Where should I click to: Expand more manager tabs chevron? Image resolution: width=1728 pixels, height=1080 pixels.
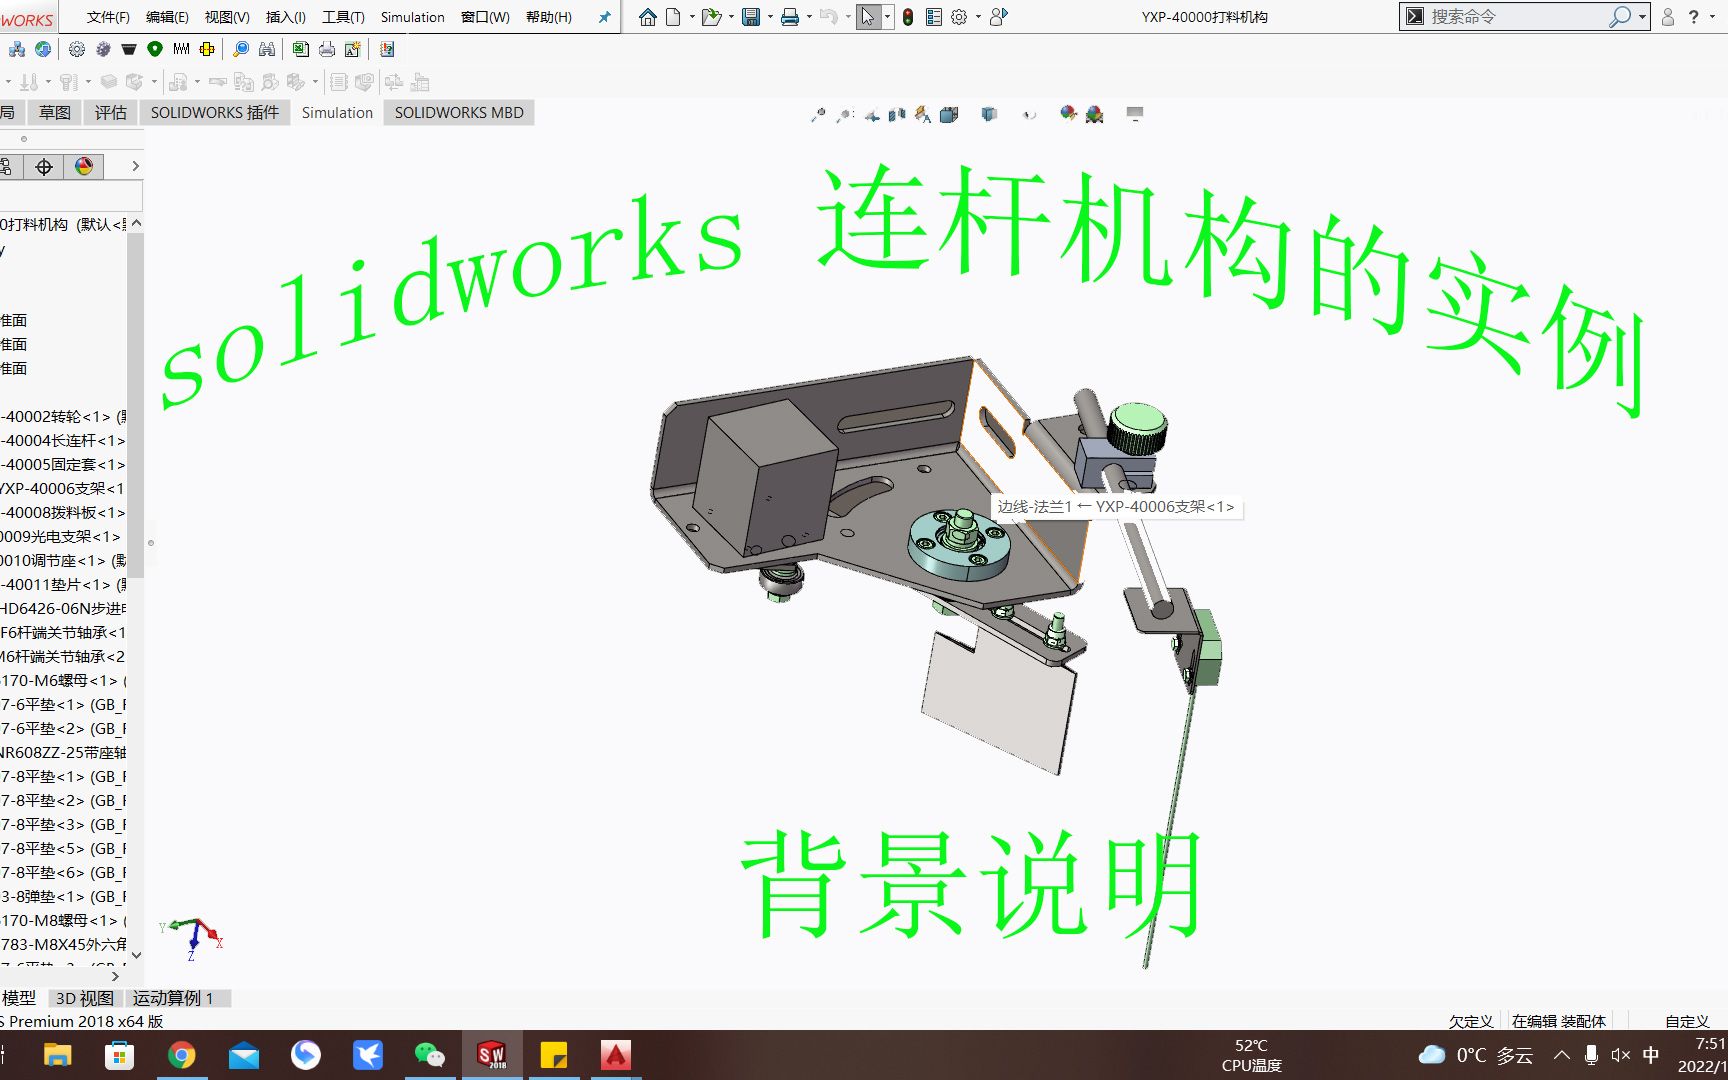135,166
